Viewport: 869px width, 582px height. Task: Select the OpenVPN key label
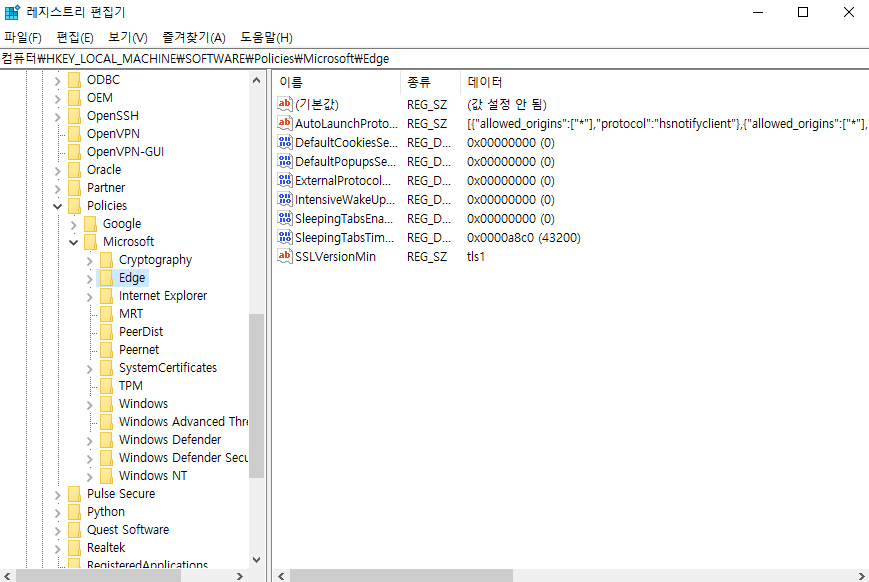coord(113,134)
